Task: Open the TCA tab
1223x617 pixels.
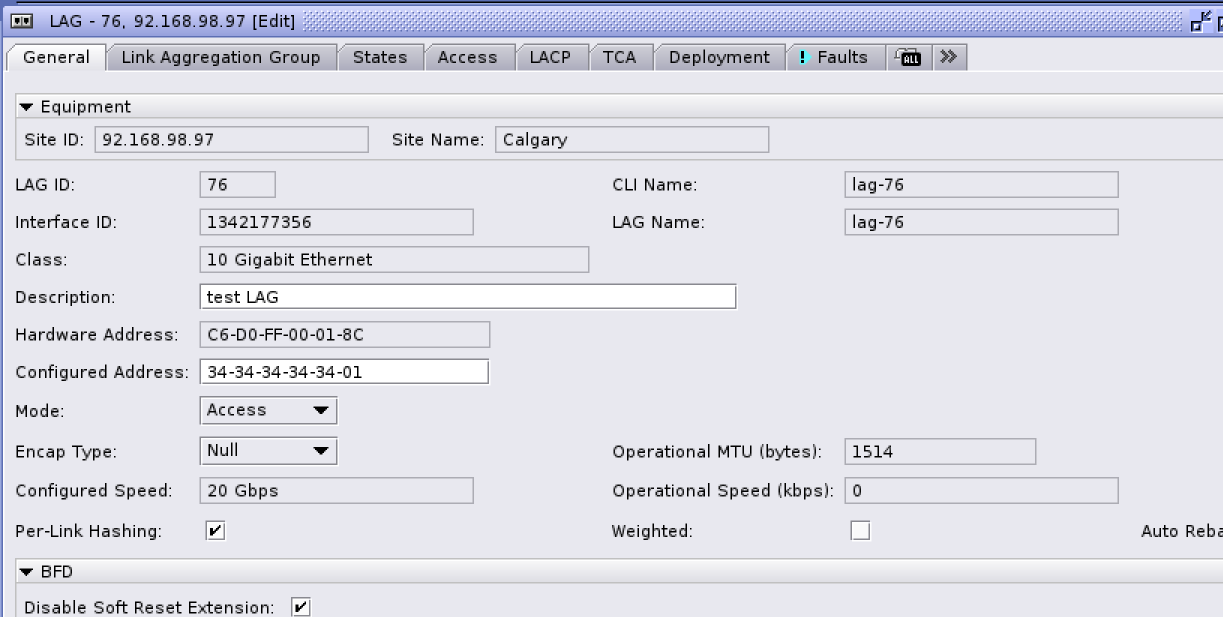Action: (x=619, y=58)
